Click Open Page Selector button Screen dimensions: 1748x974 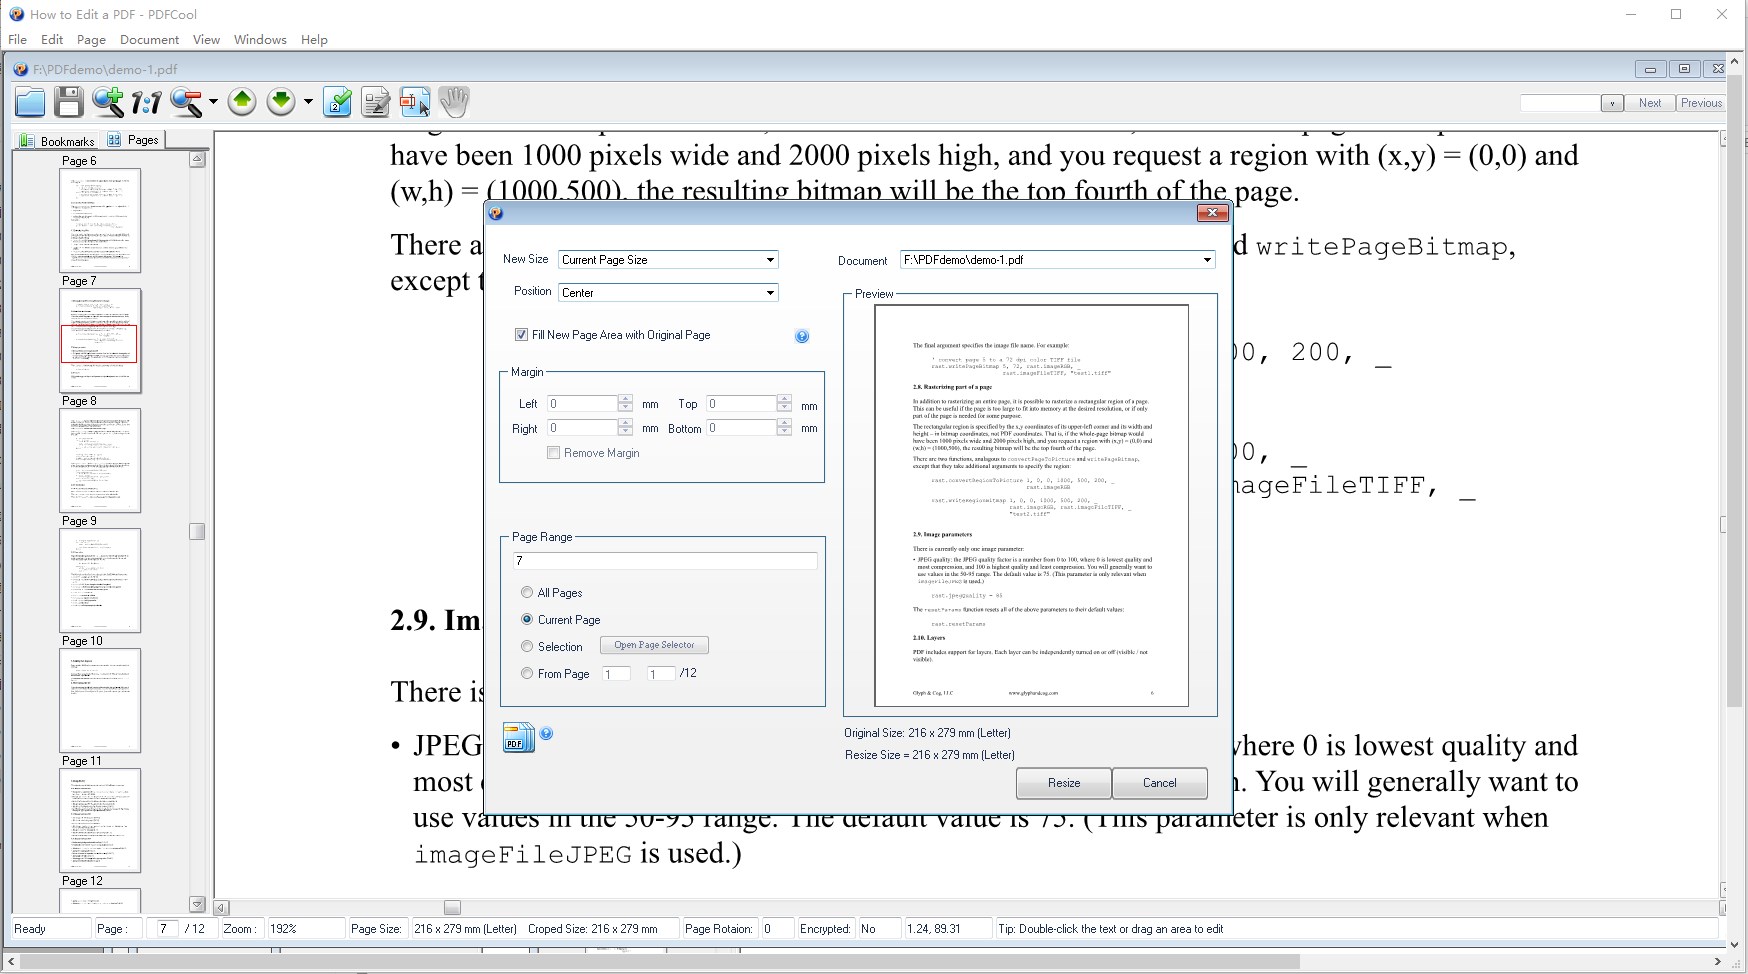click(x=654, y=645)
